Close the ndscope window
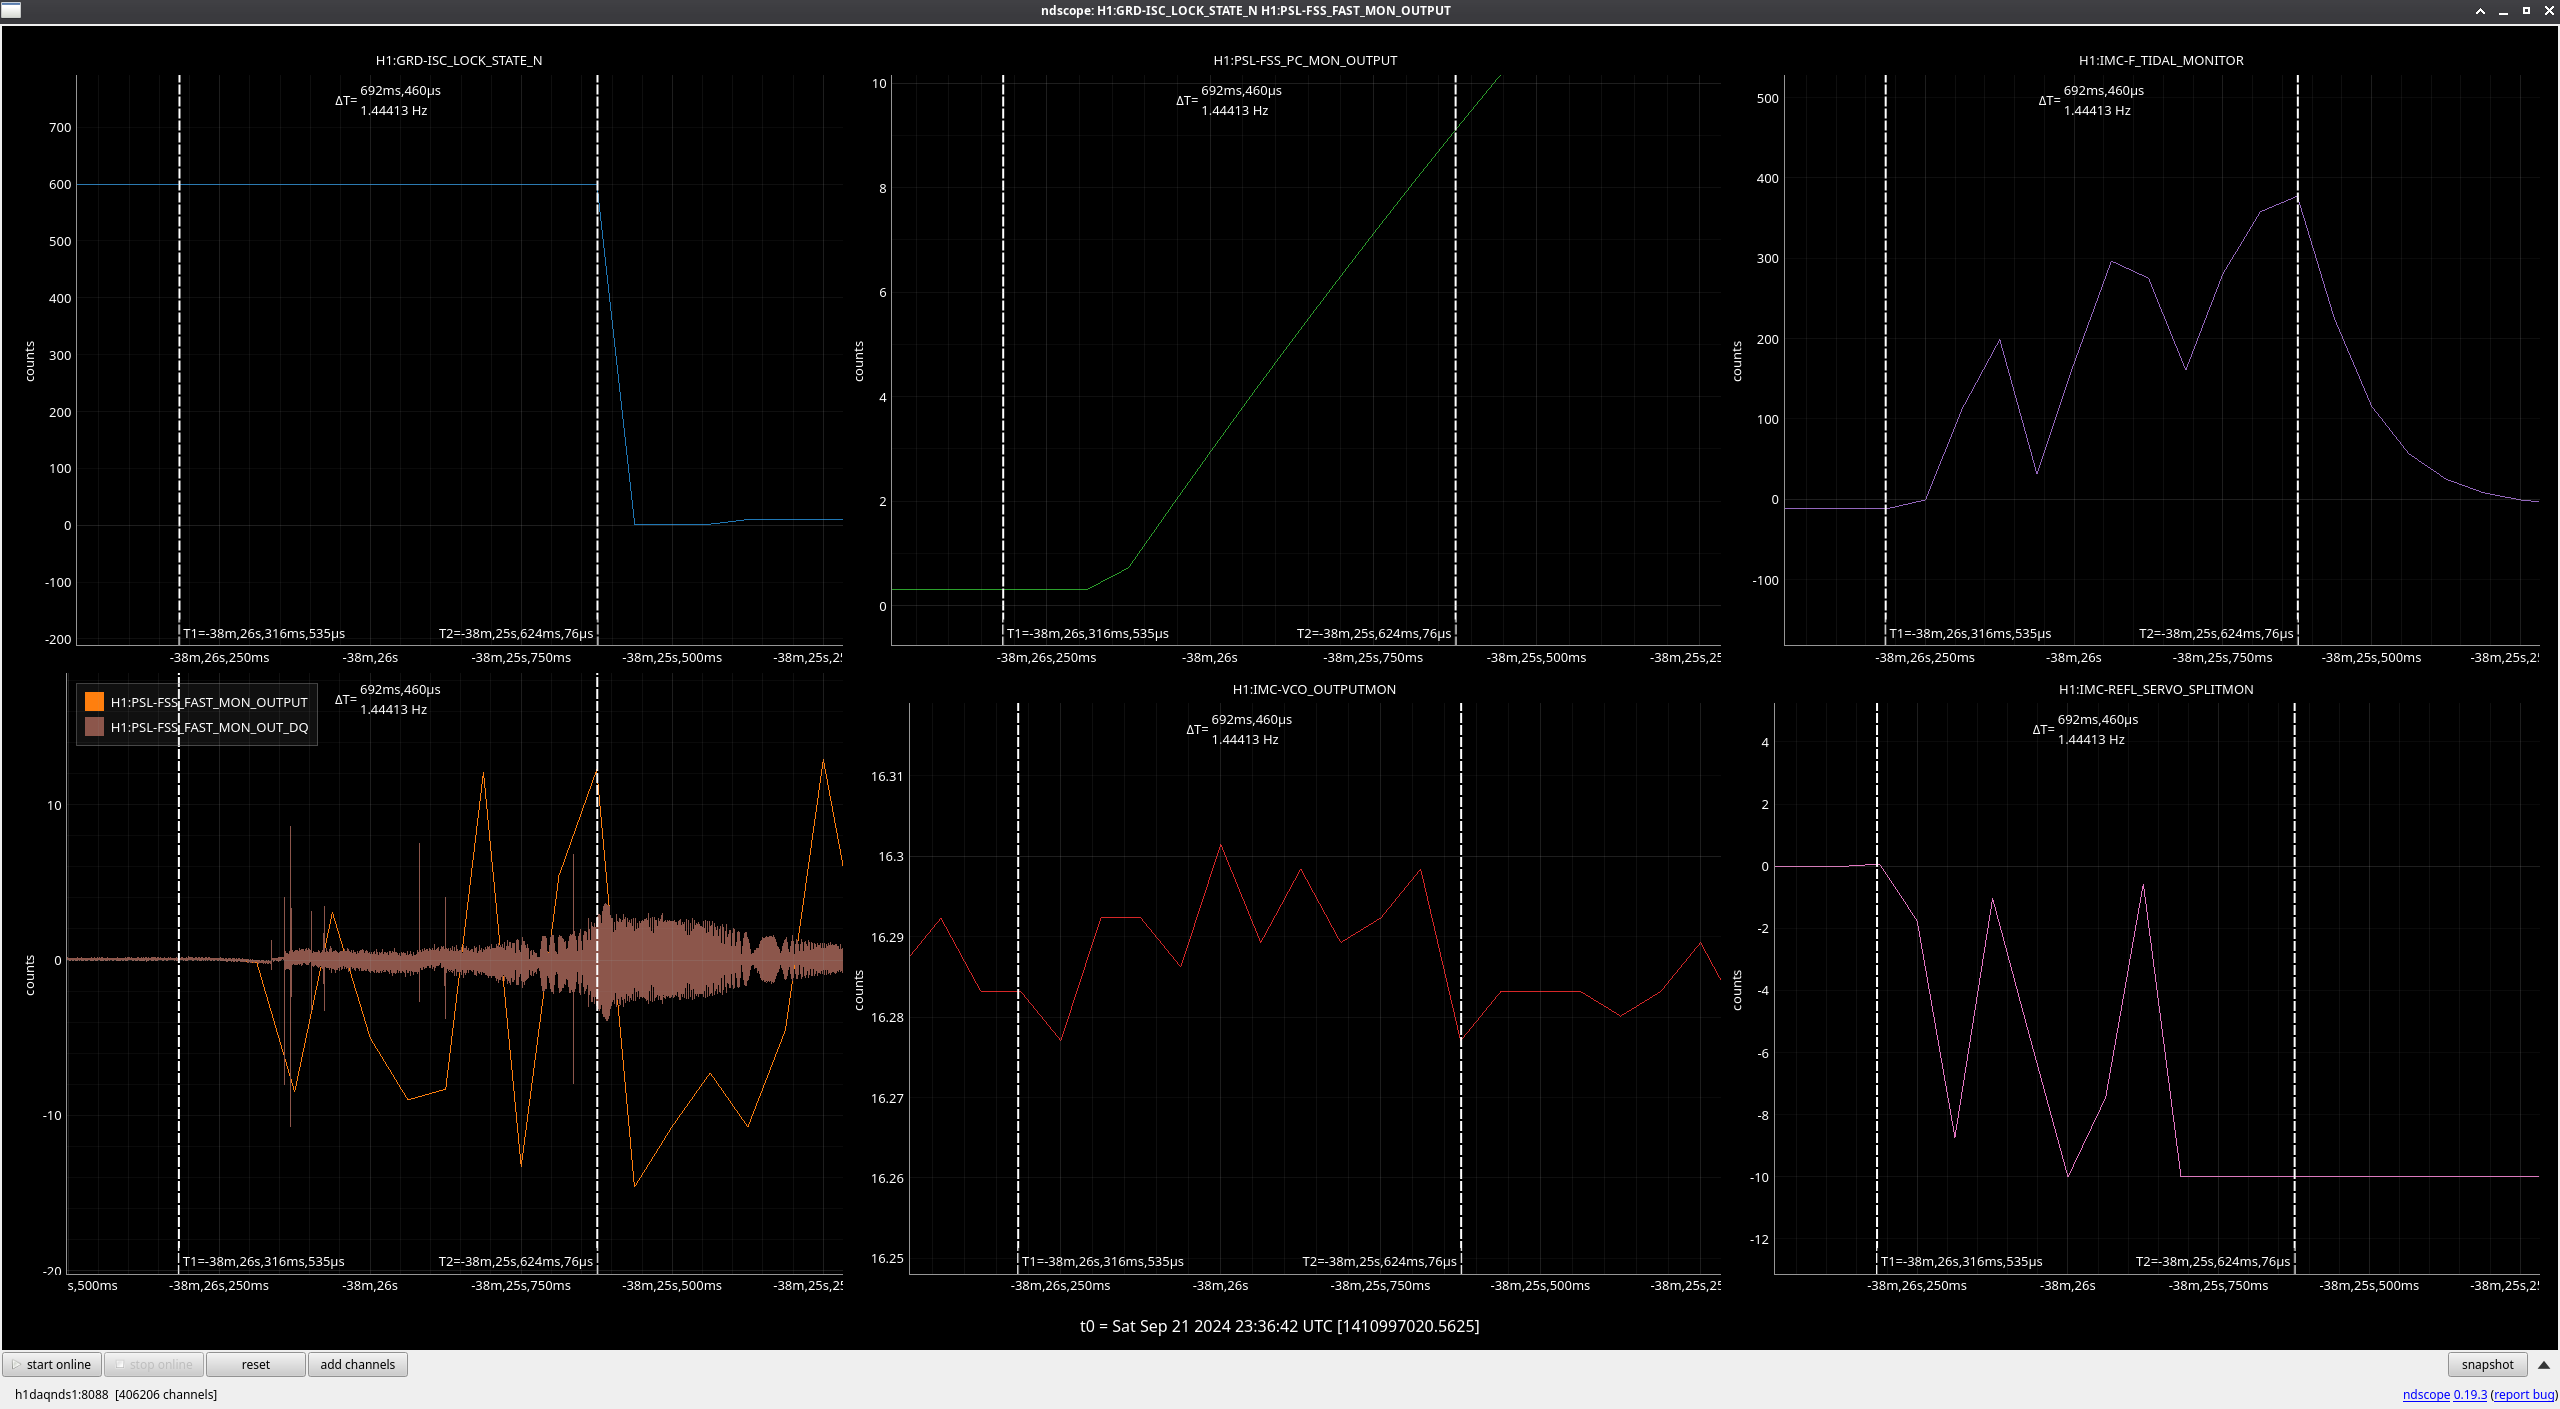Image resolution: width=2560 pixels, height=1409 pixels. coord(2549,11)
